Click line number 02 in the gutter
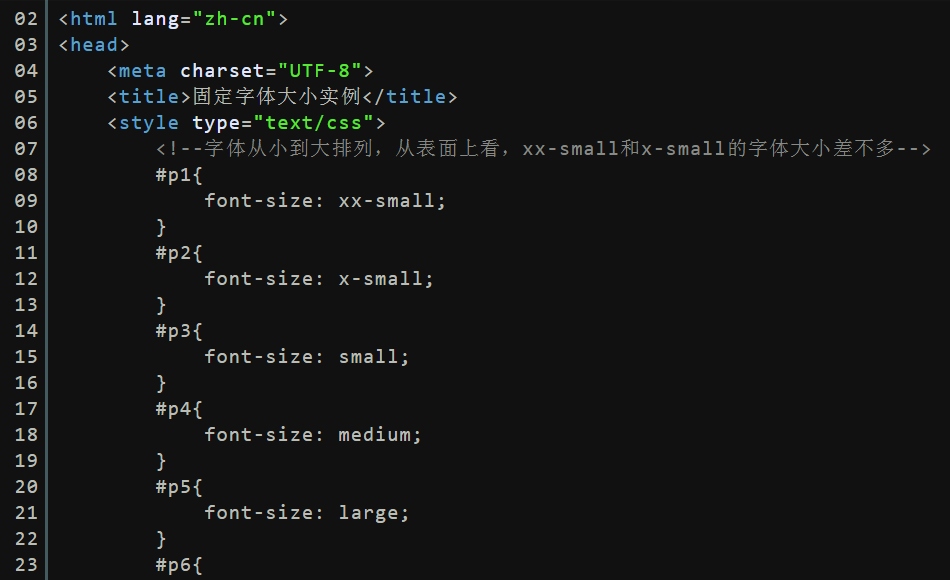Image resolution: width=950 pixels, height=580 pixels. point(26,19)
